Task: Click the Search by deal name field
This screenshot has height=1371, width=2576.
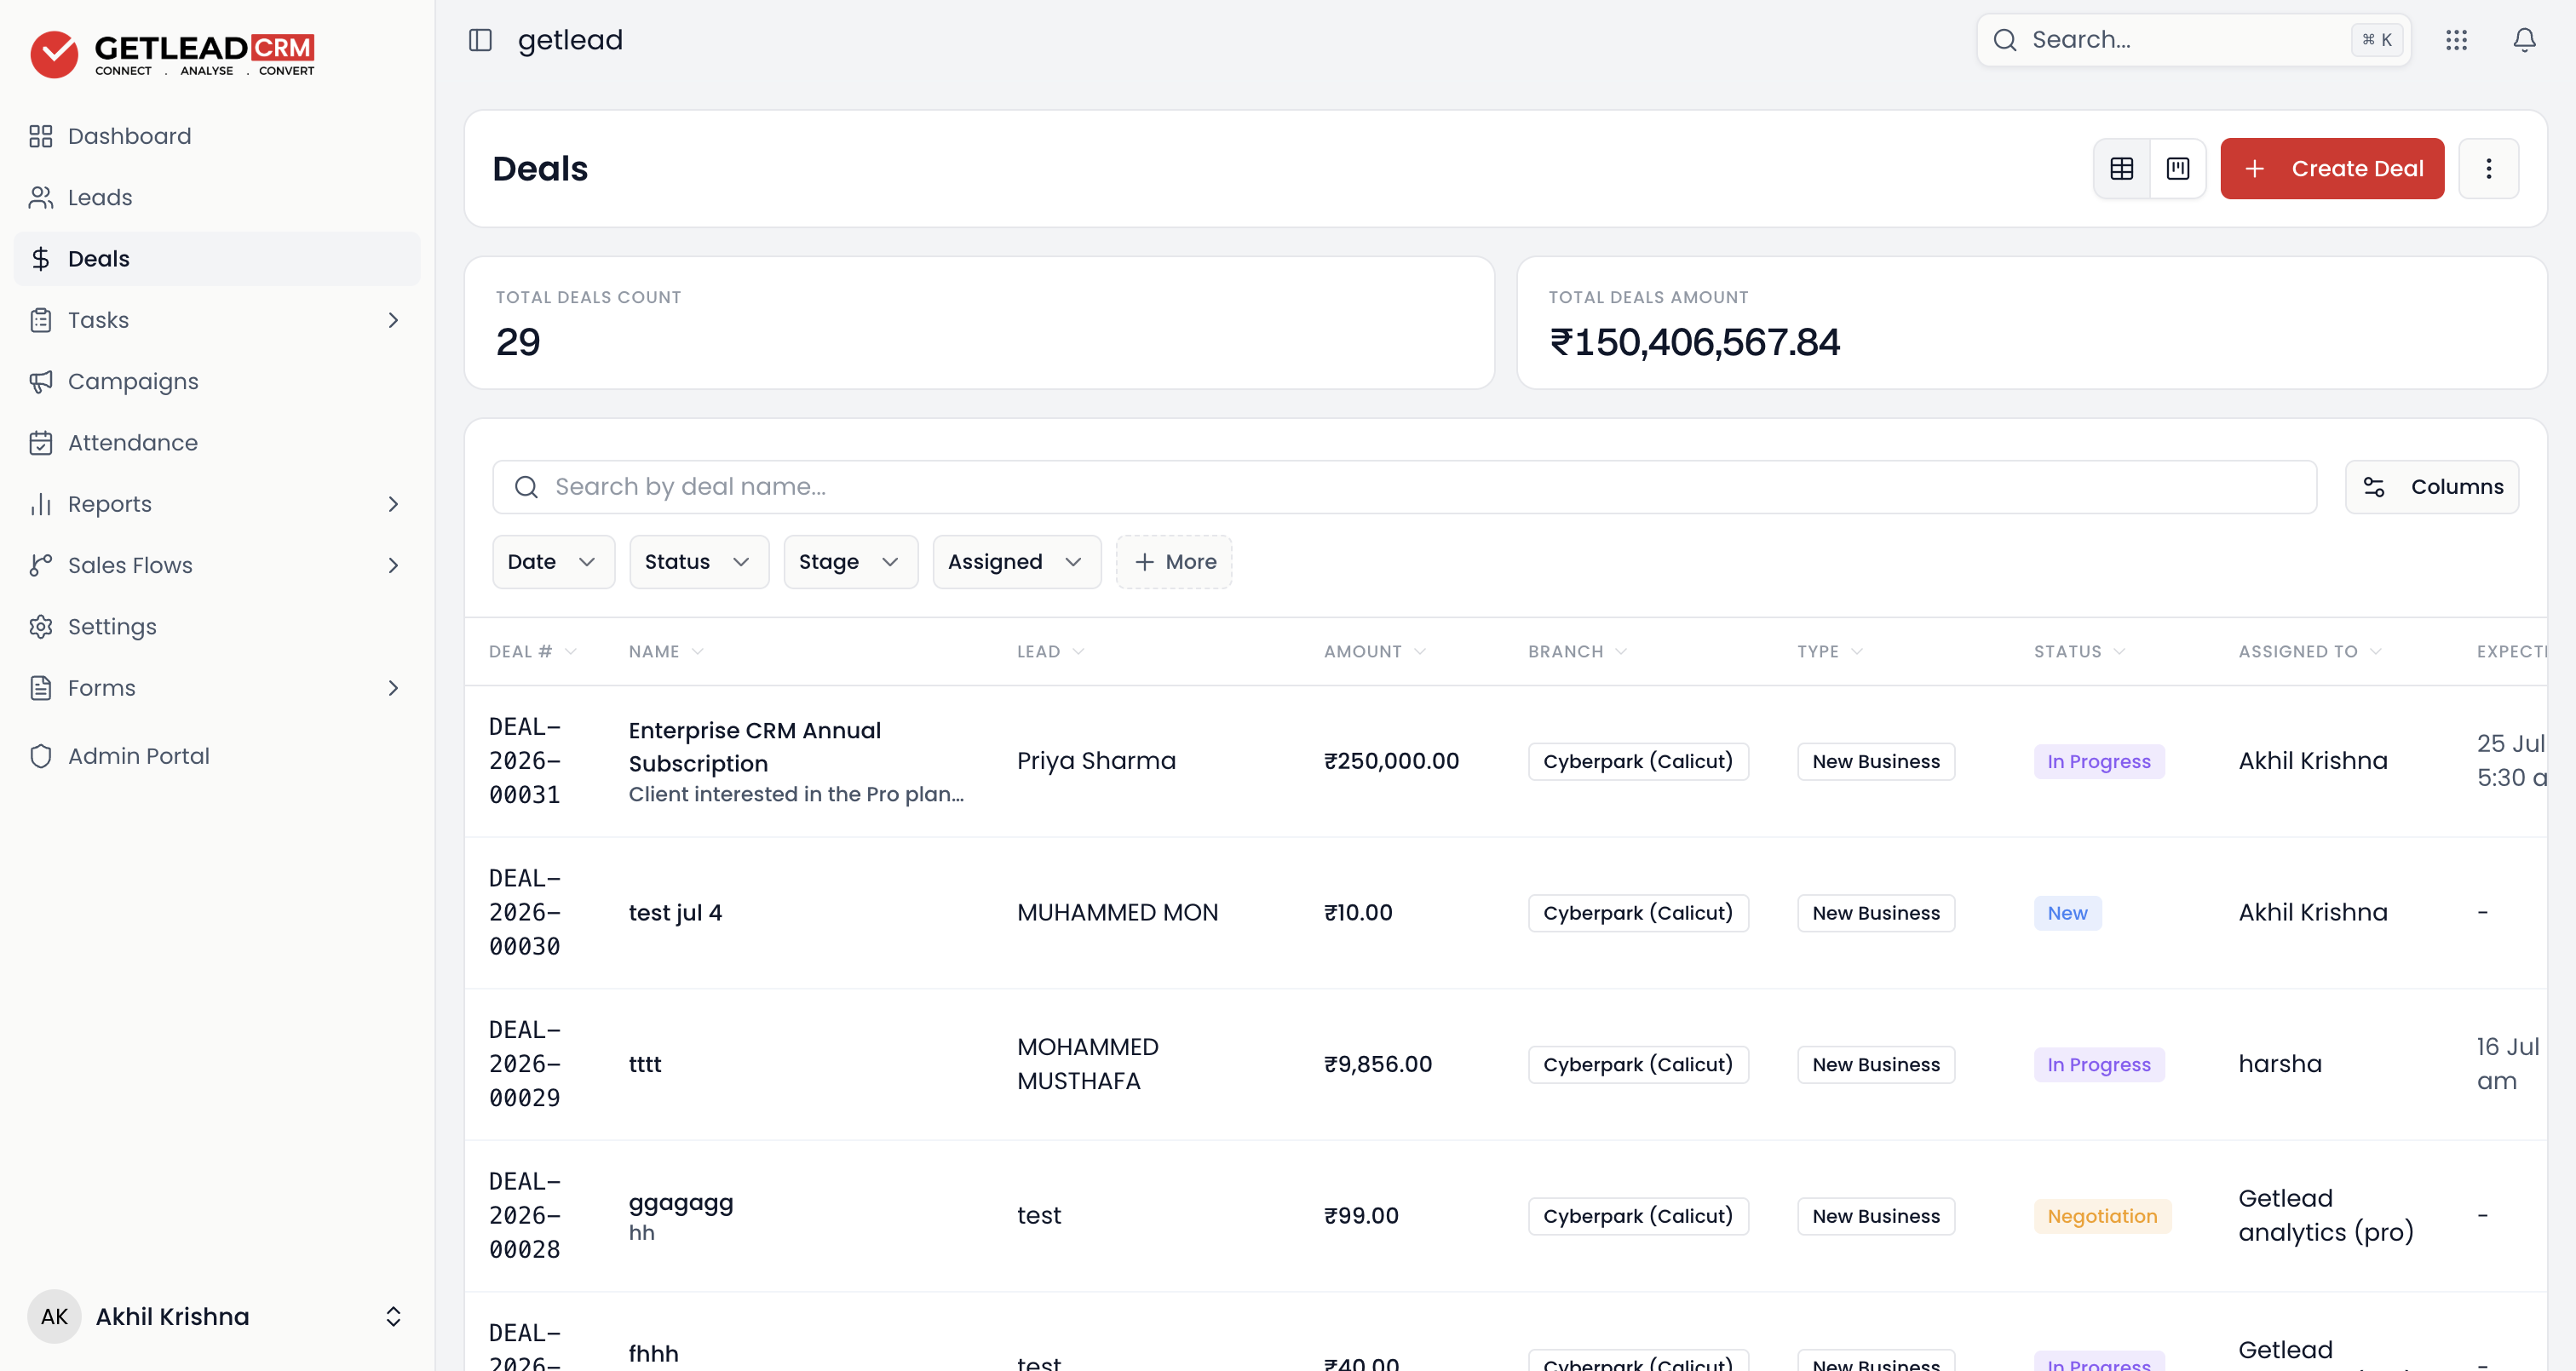Action: tap(1403, 486)
